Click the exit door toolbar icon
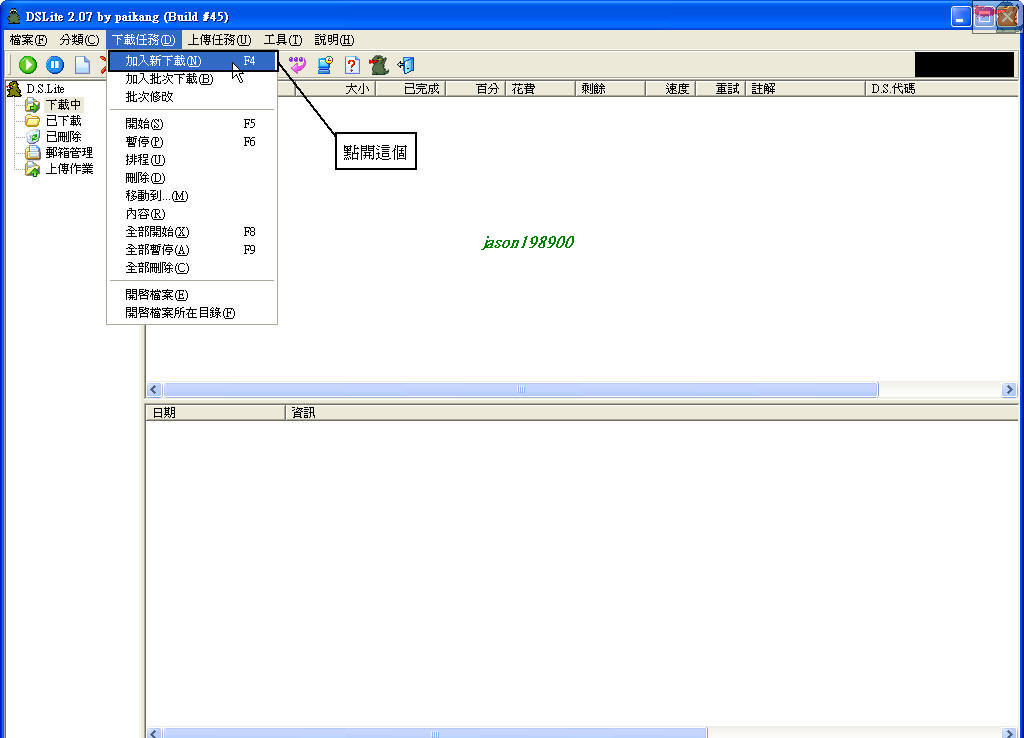The width and height of the screenshot is (1024, 738). [x=406, y=65]
